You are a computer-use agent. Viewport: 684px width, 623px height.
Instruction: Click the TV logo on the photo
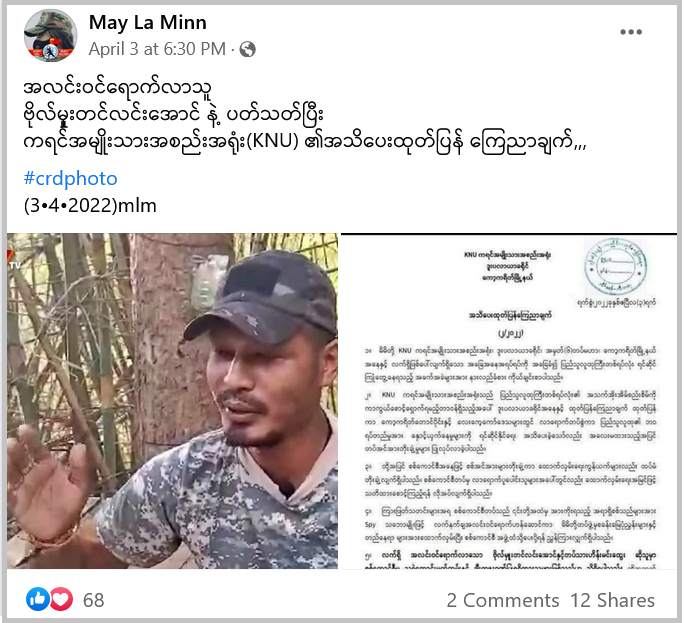[x=14, y=261]
